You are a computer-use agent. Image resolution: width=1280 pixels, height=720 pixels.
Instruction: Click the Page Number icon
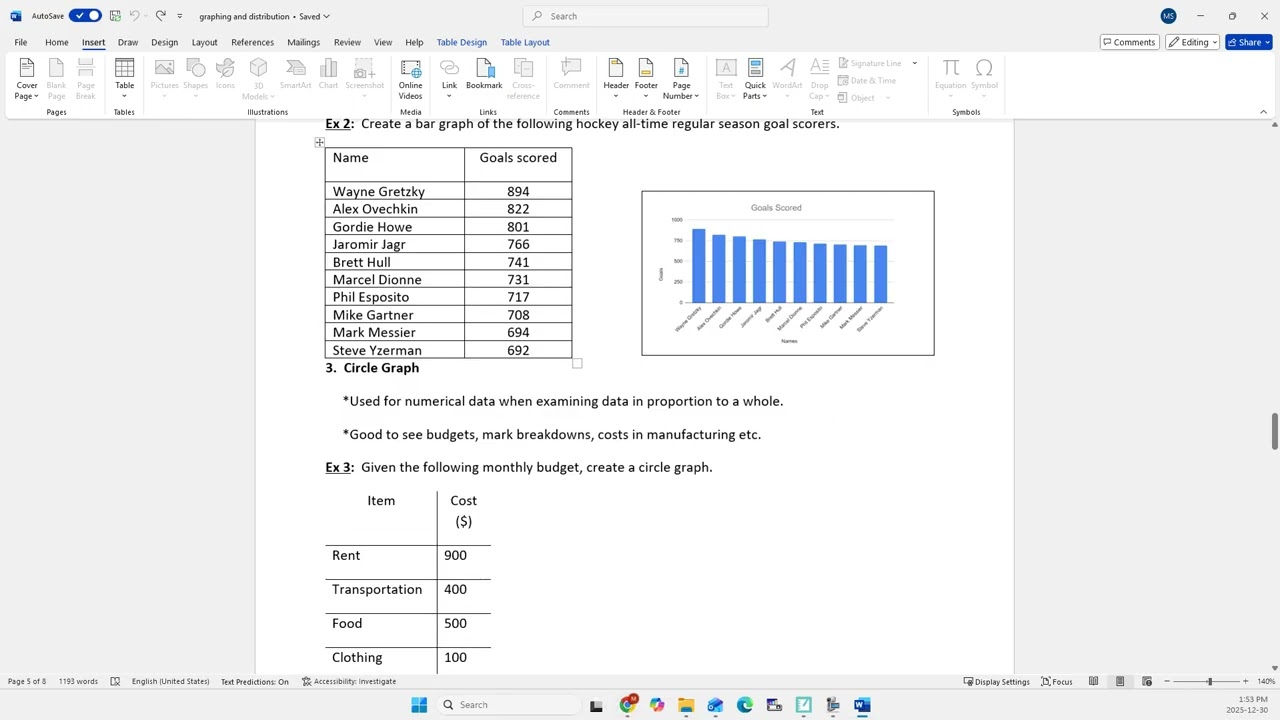tap(681, 79)
